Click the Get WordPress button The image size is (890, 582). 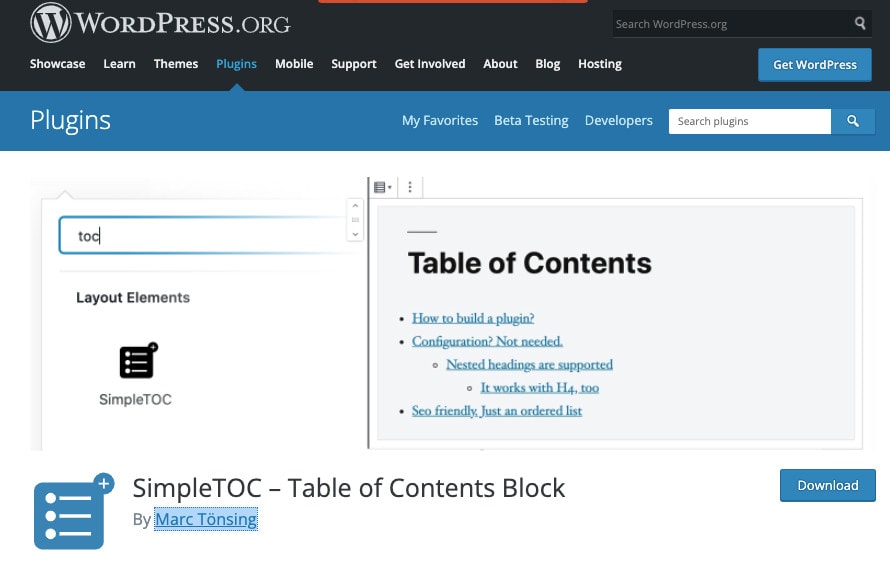click(x=815, y=65)
